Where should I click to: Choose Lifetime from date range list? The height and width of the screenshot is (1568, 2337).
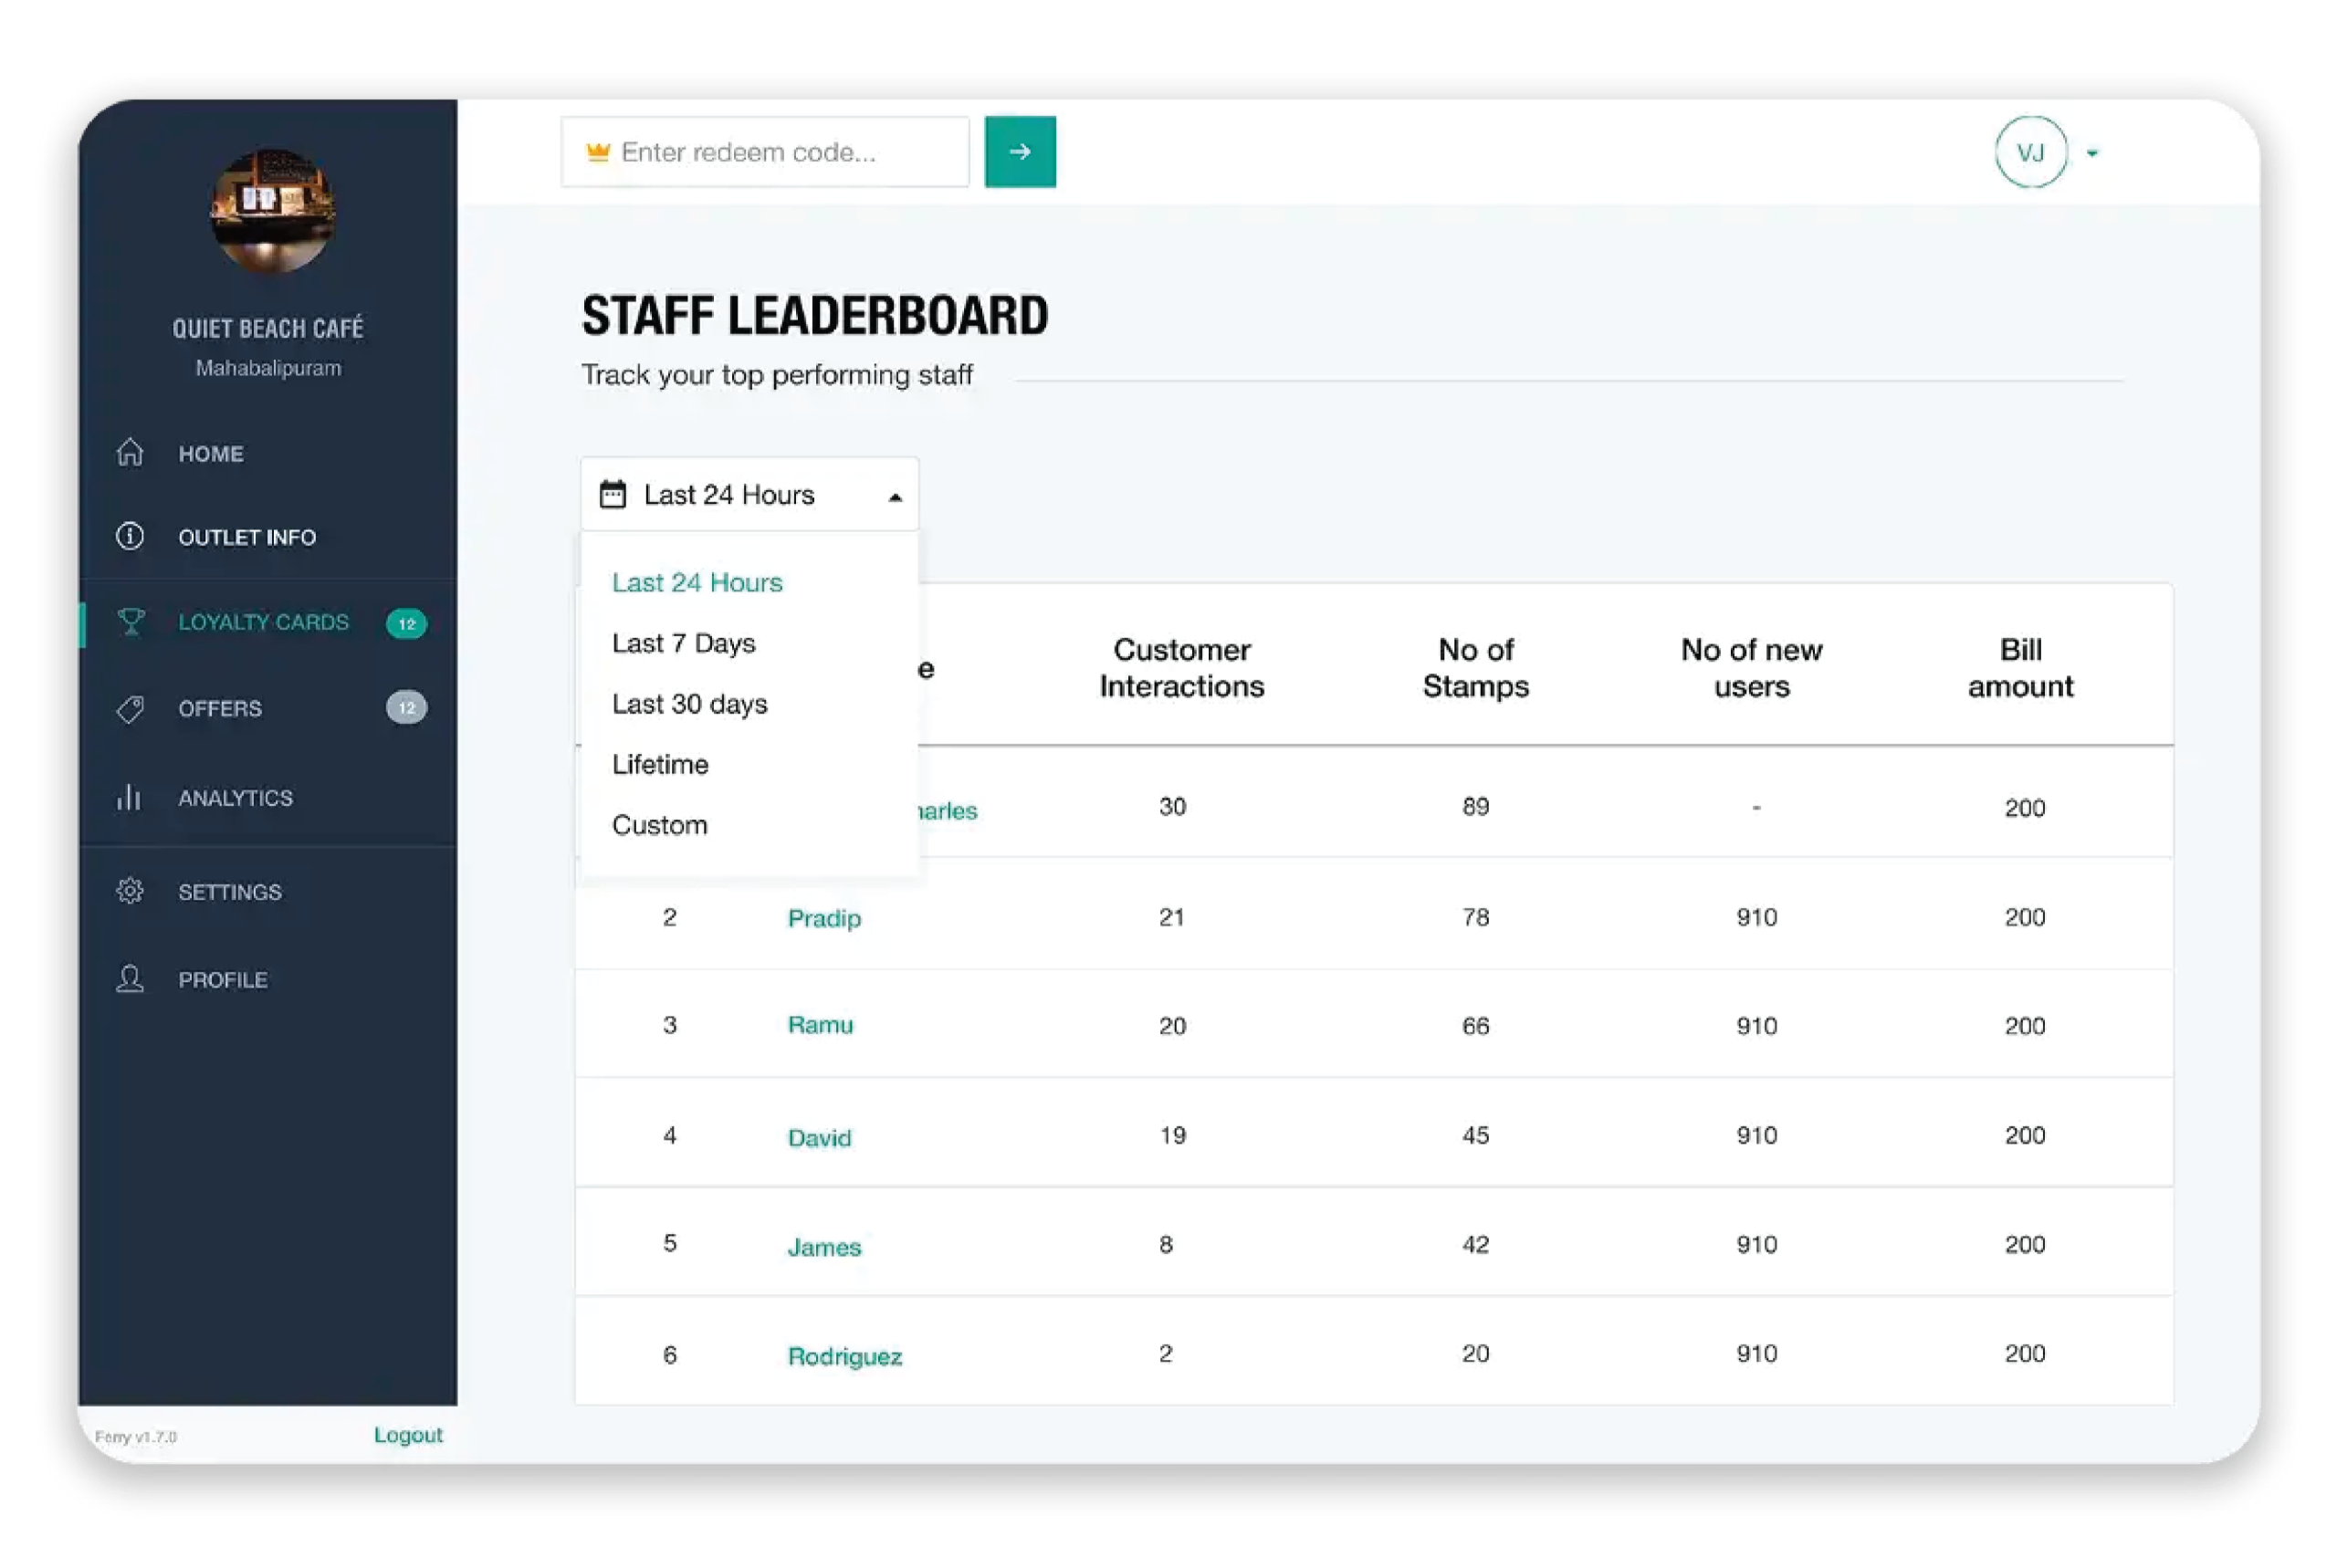click(x=660, y=765)
